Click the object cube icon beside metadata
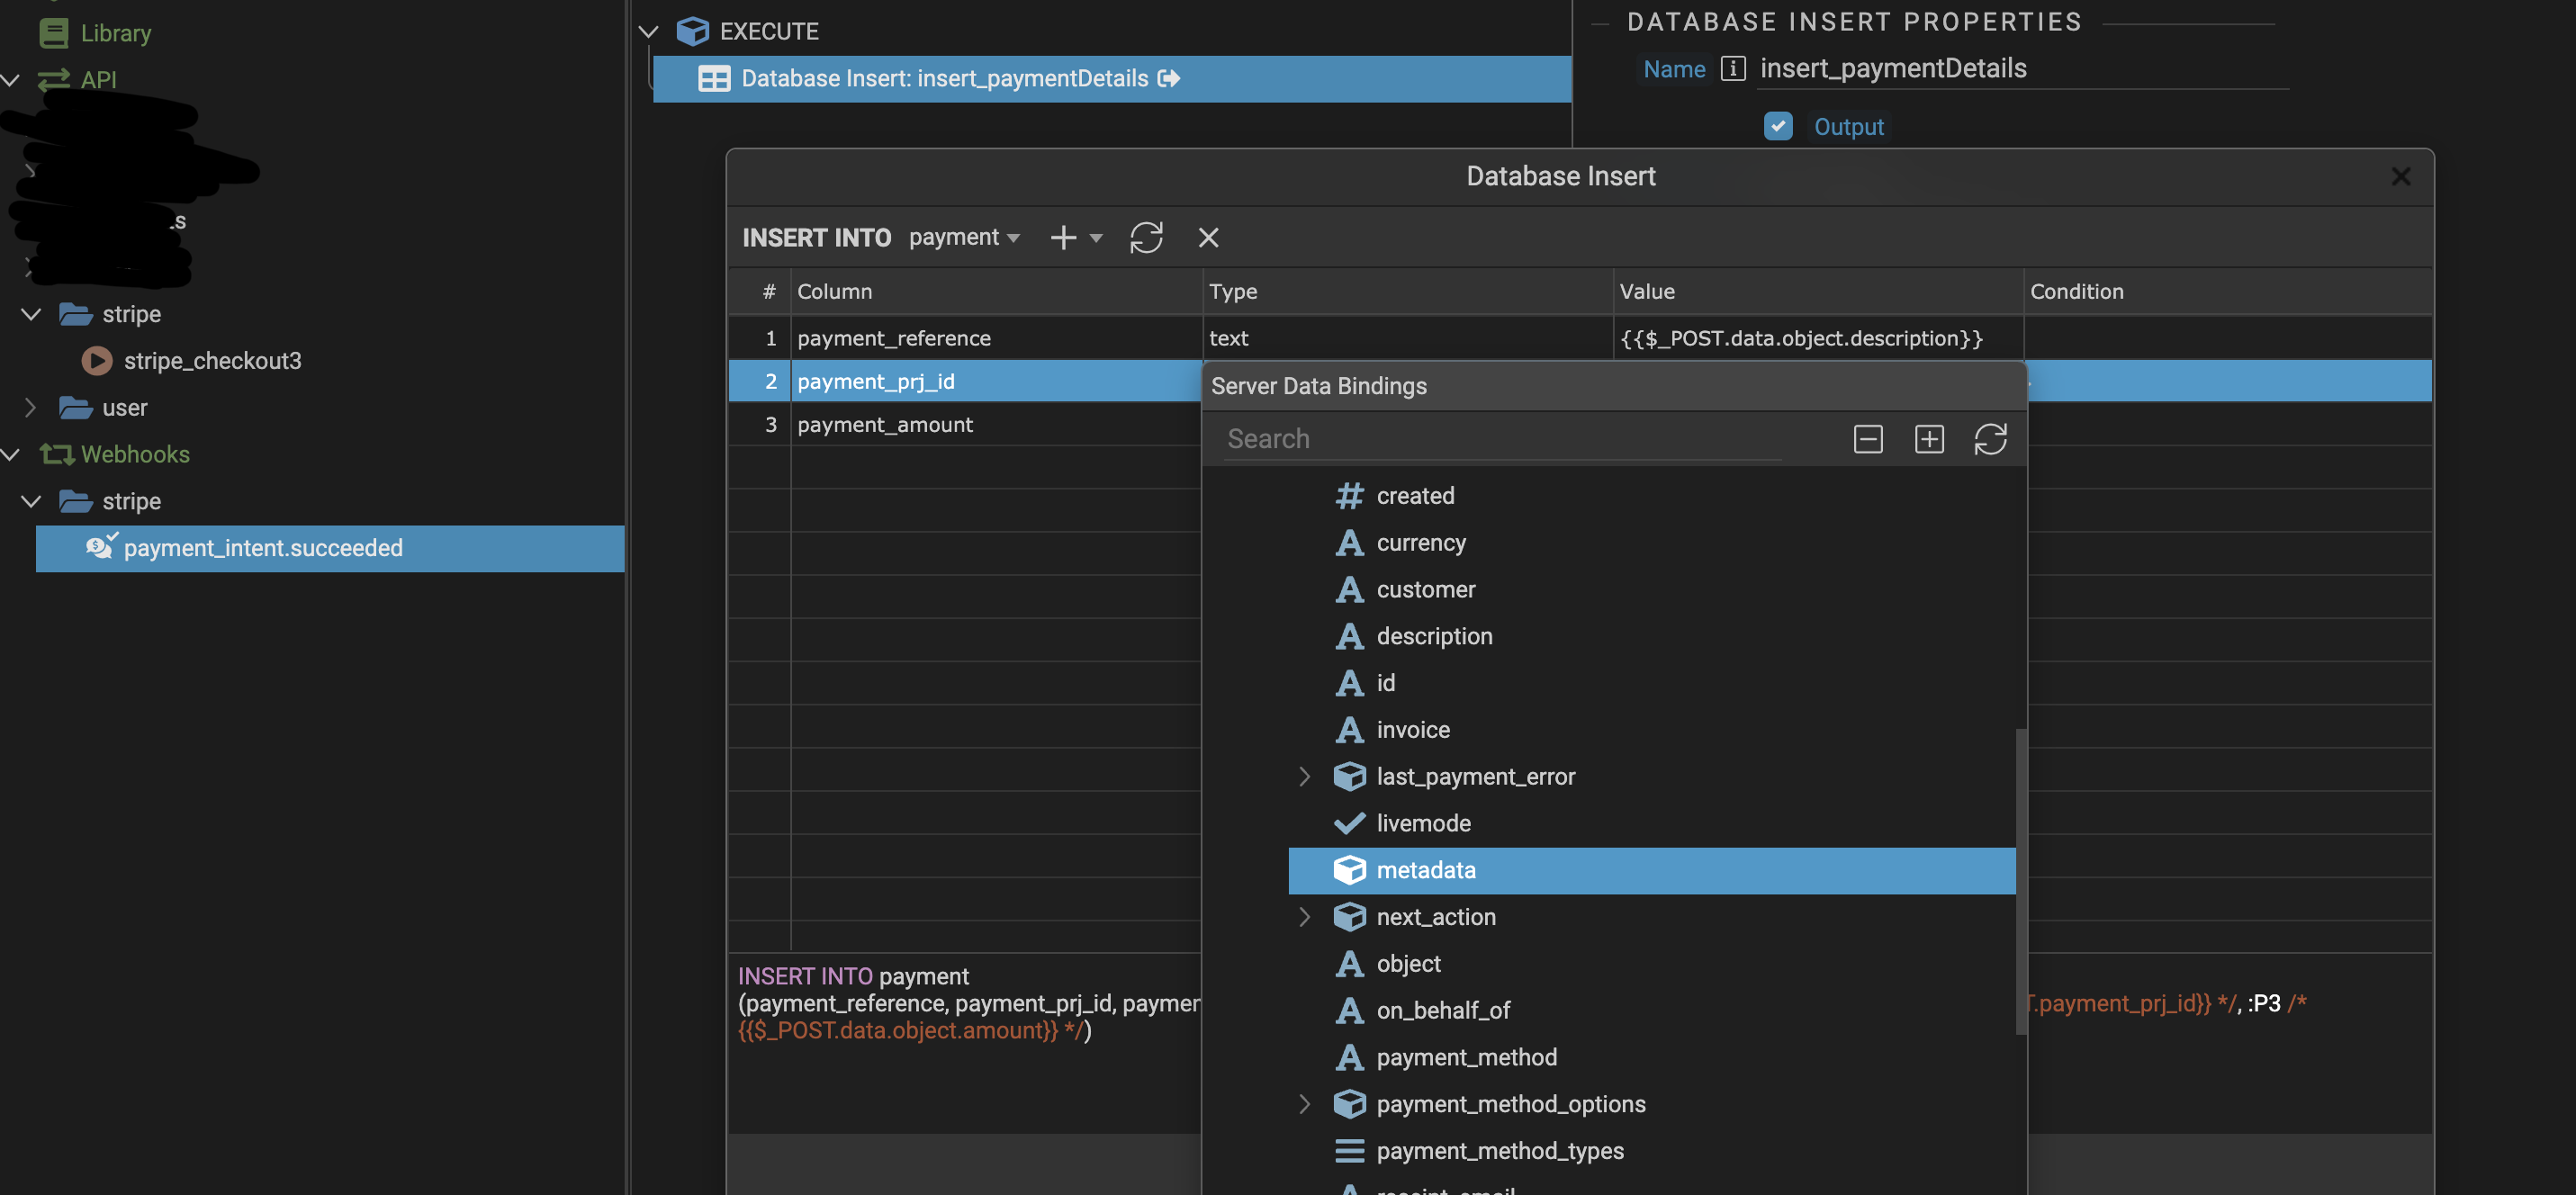Screen dimensions: 2576x1195 [1349, 870]
